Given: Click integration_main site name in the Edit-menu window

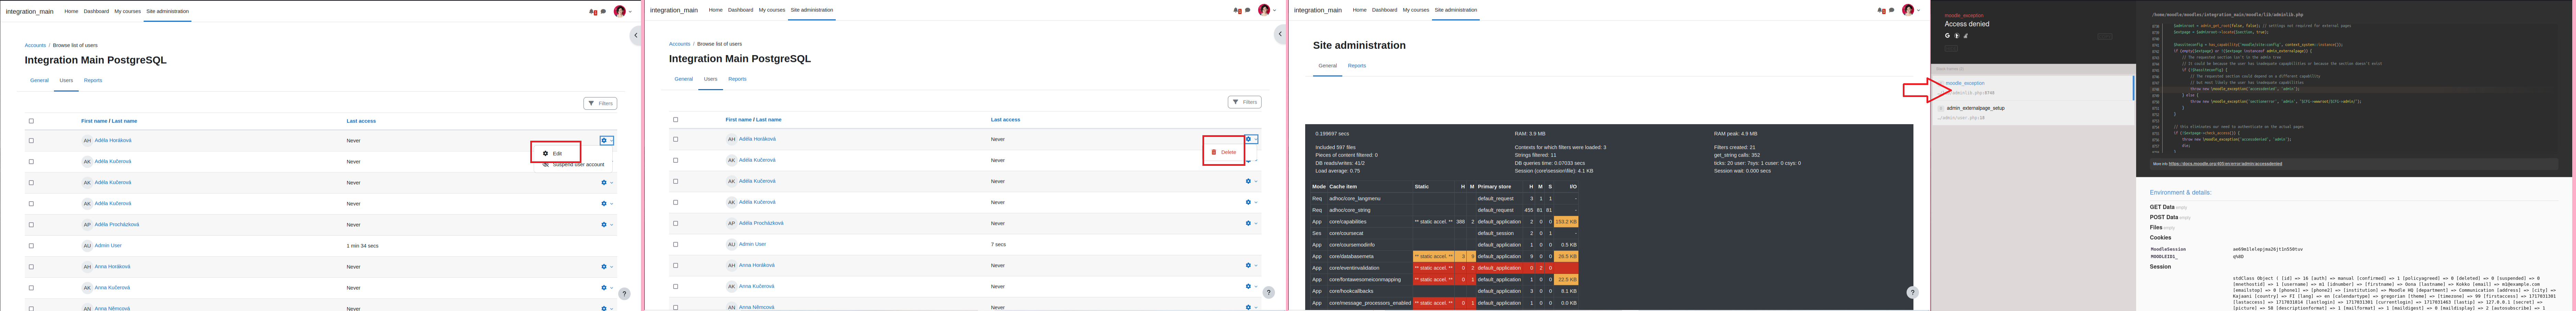Looking at the screenshot, I should coord(30,12).
